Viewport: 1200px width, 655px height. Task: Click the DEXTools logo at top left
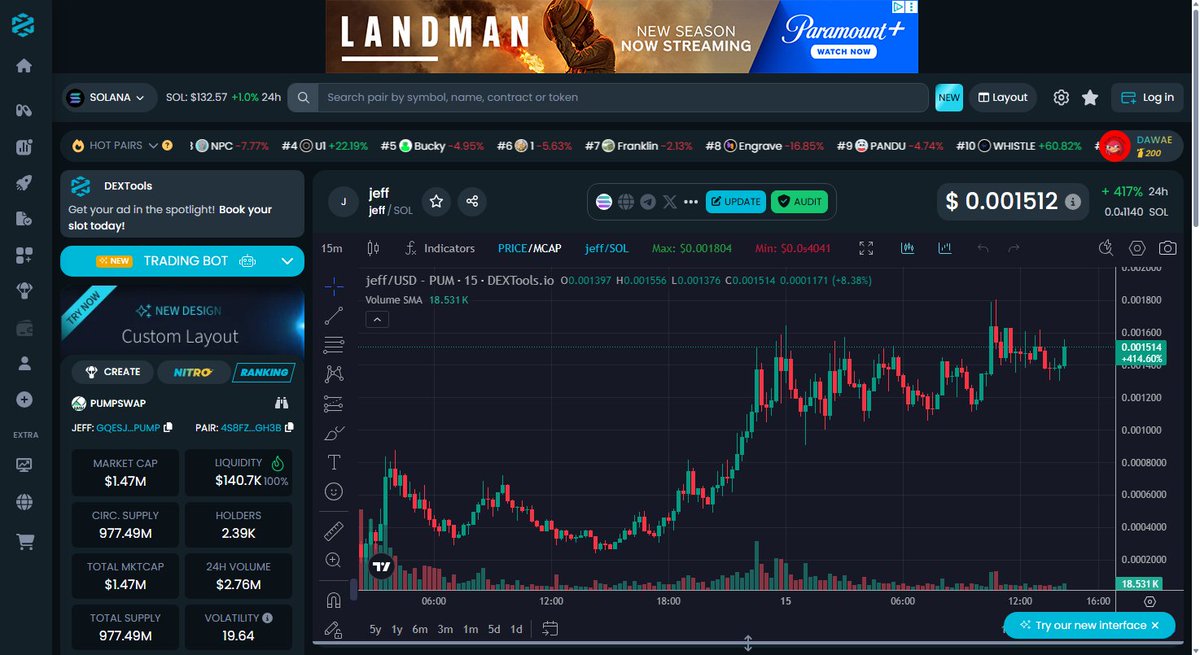point(24,25)
